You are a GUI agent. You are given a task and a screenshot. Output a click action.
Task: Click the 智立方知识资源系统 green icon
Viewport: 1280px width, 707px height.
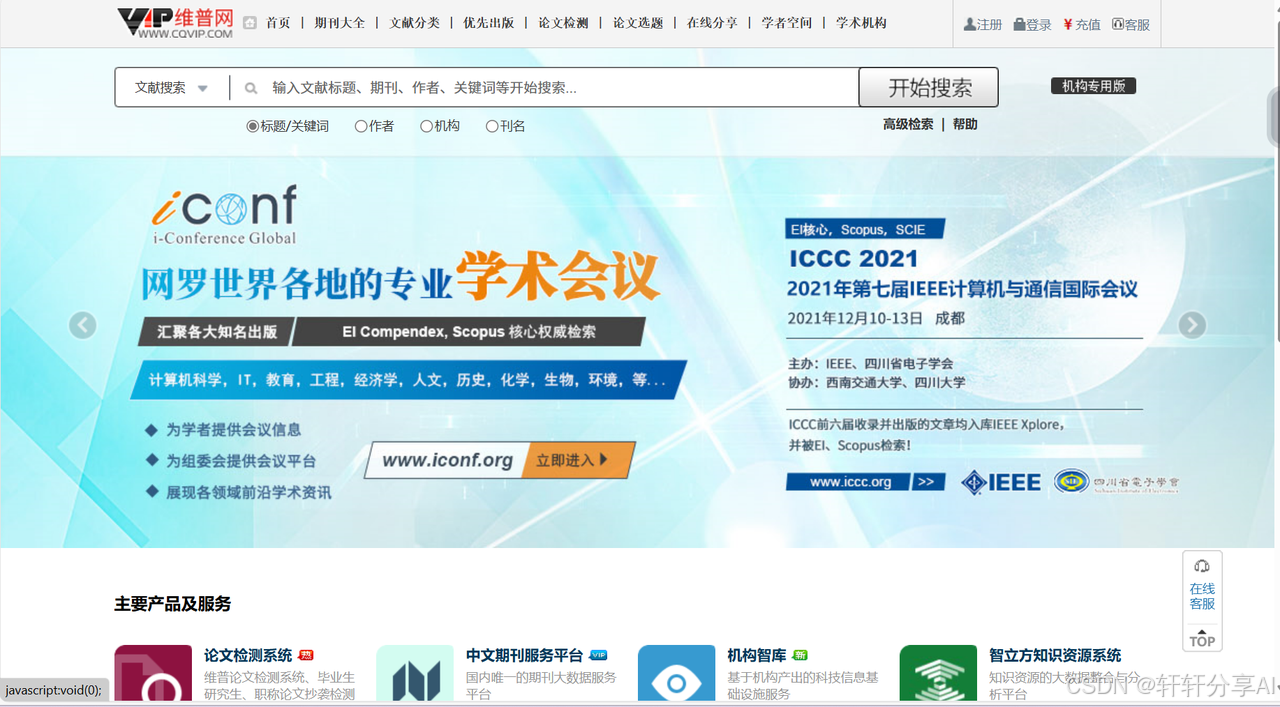[x=938, y=674]
